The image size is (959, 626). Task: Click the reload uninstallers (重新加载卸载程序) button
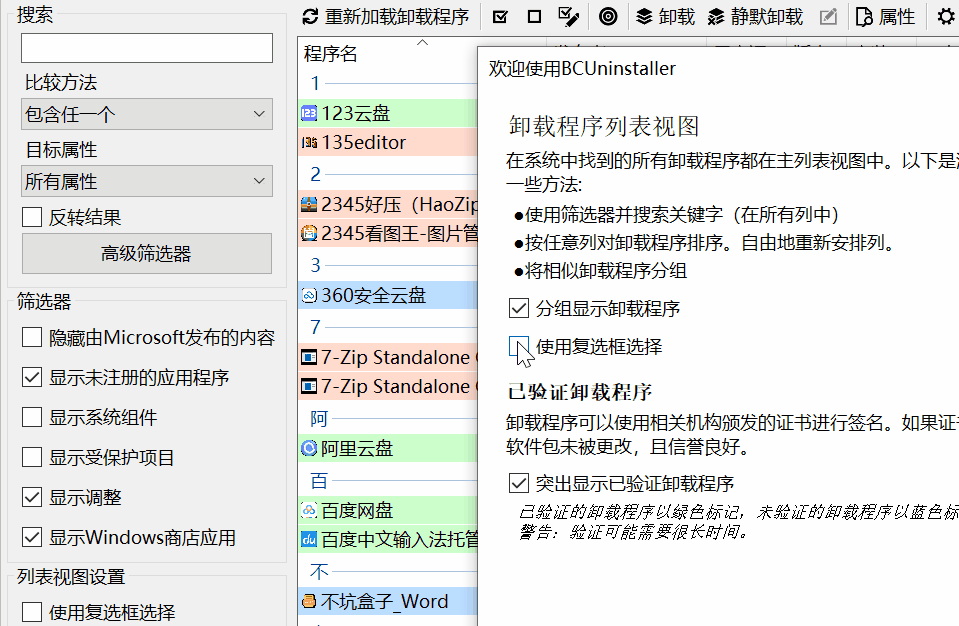tap(385, 17)
